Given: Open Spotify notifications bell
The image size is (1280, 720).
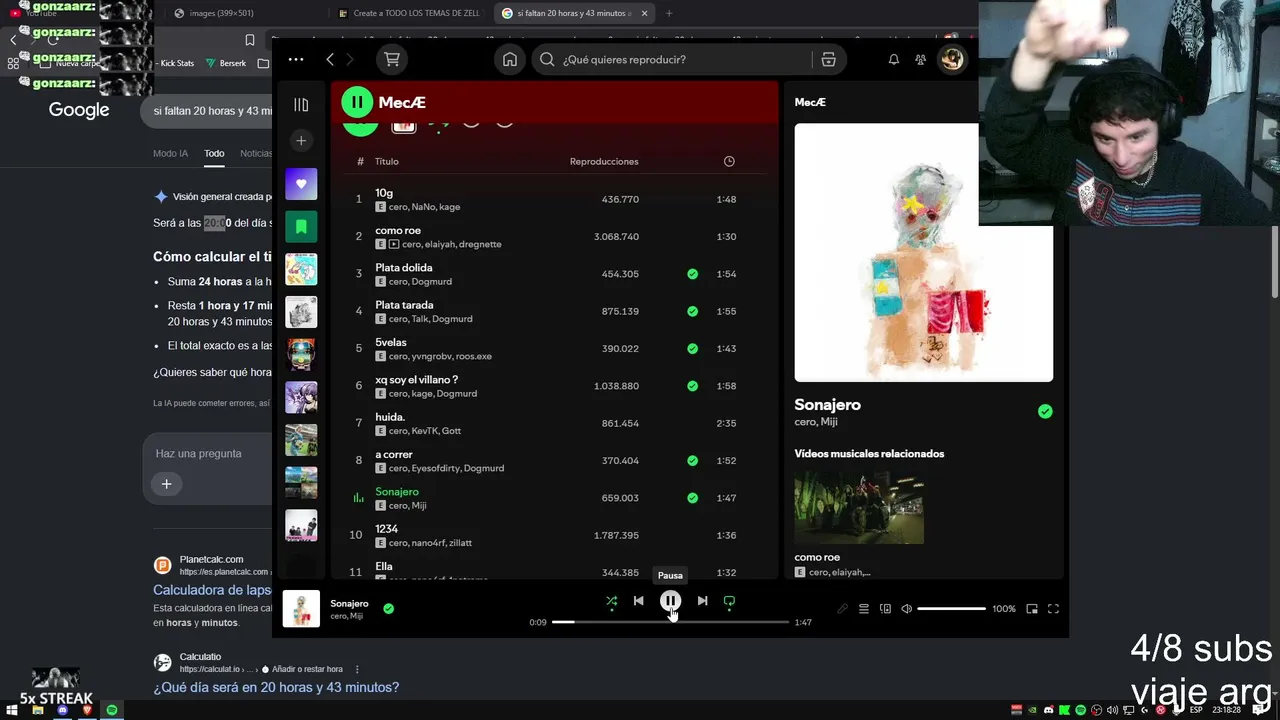Looking at the screenshot, I should [894, 60].
